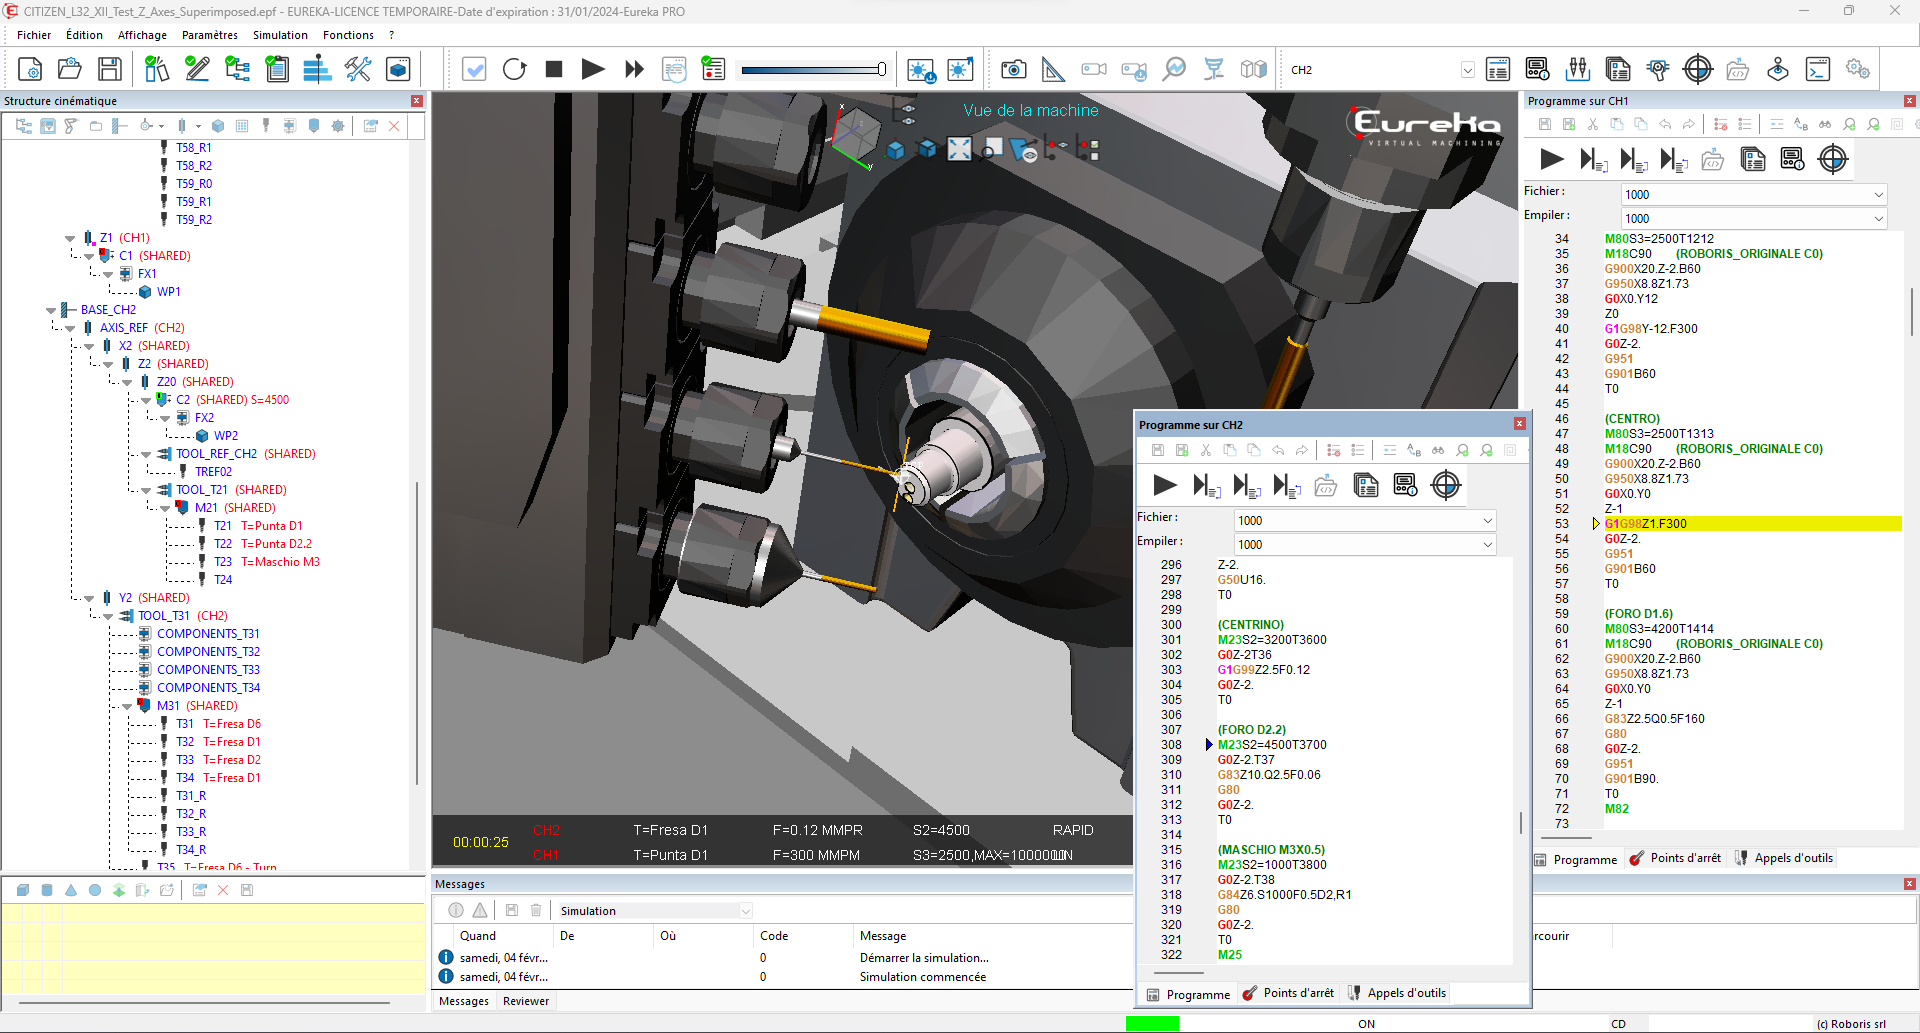The width and height of the screenshot is (1920, 1033).
Task: Click line M23S2=4500T3700 in CH2 program
Action: 1272,745
